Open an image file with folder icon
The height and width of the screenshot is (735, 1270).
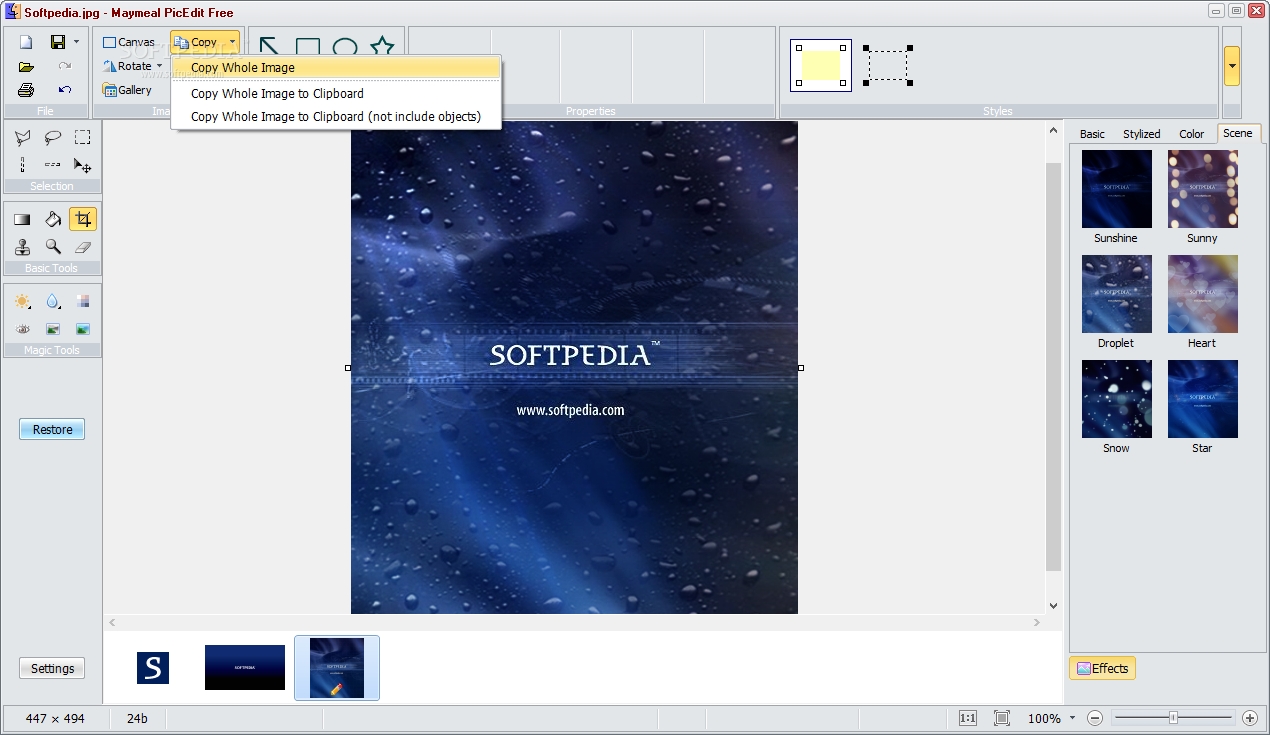(26, 66)
